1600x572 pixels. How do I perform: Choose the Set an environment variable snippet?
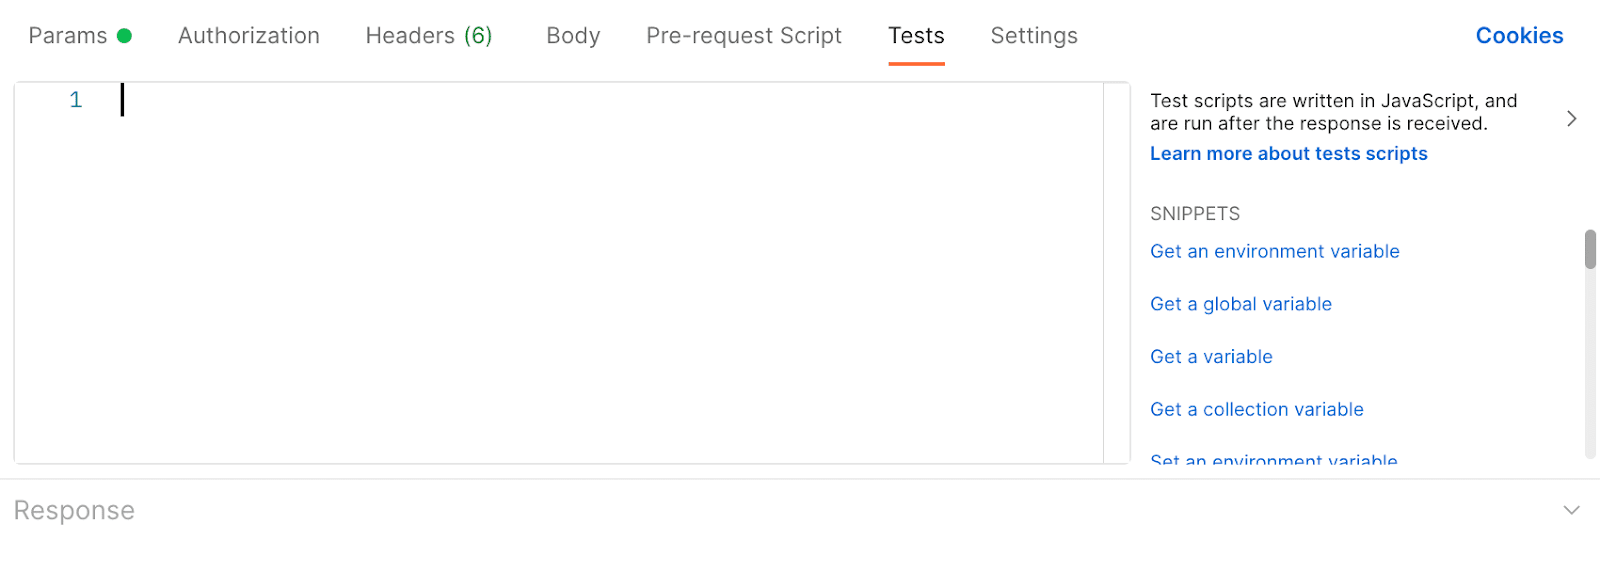[1273, 460]
